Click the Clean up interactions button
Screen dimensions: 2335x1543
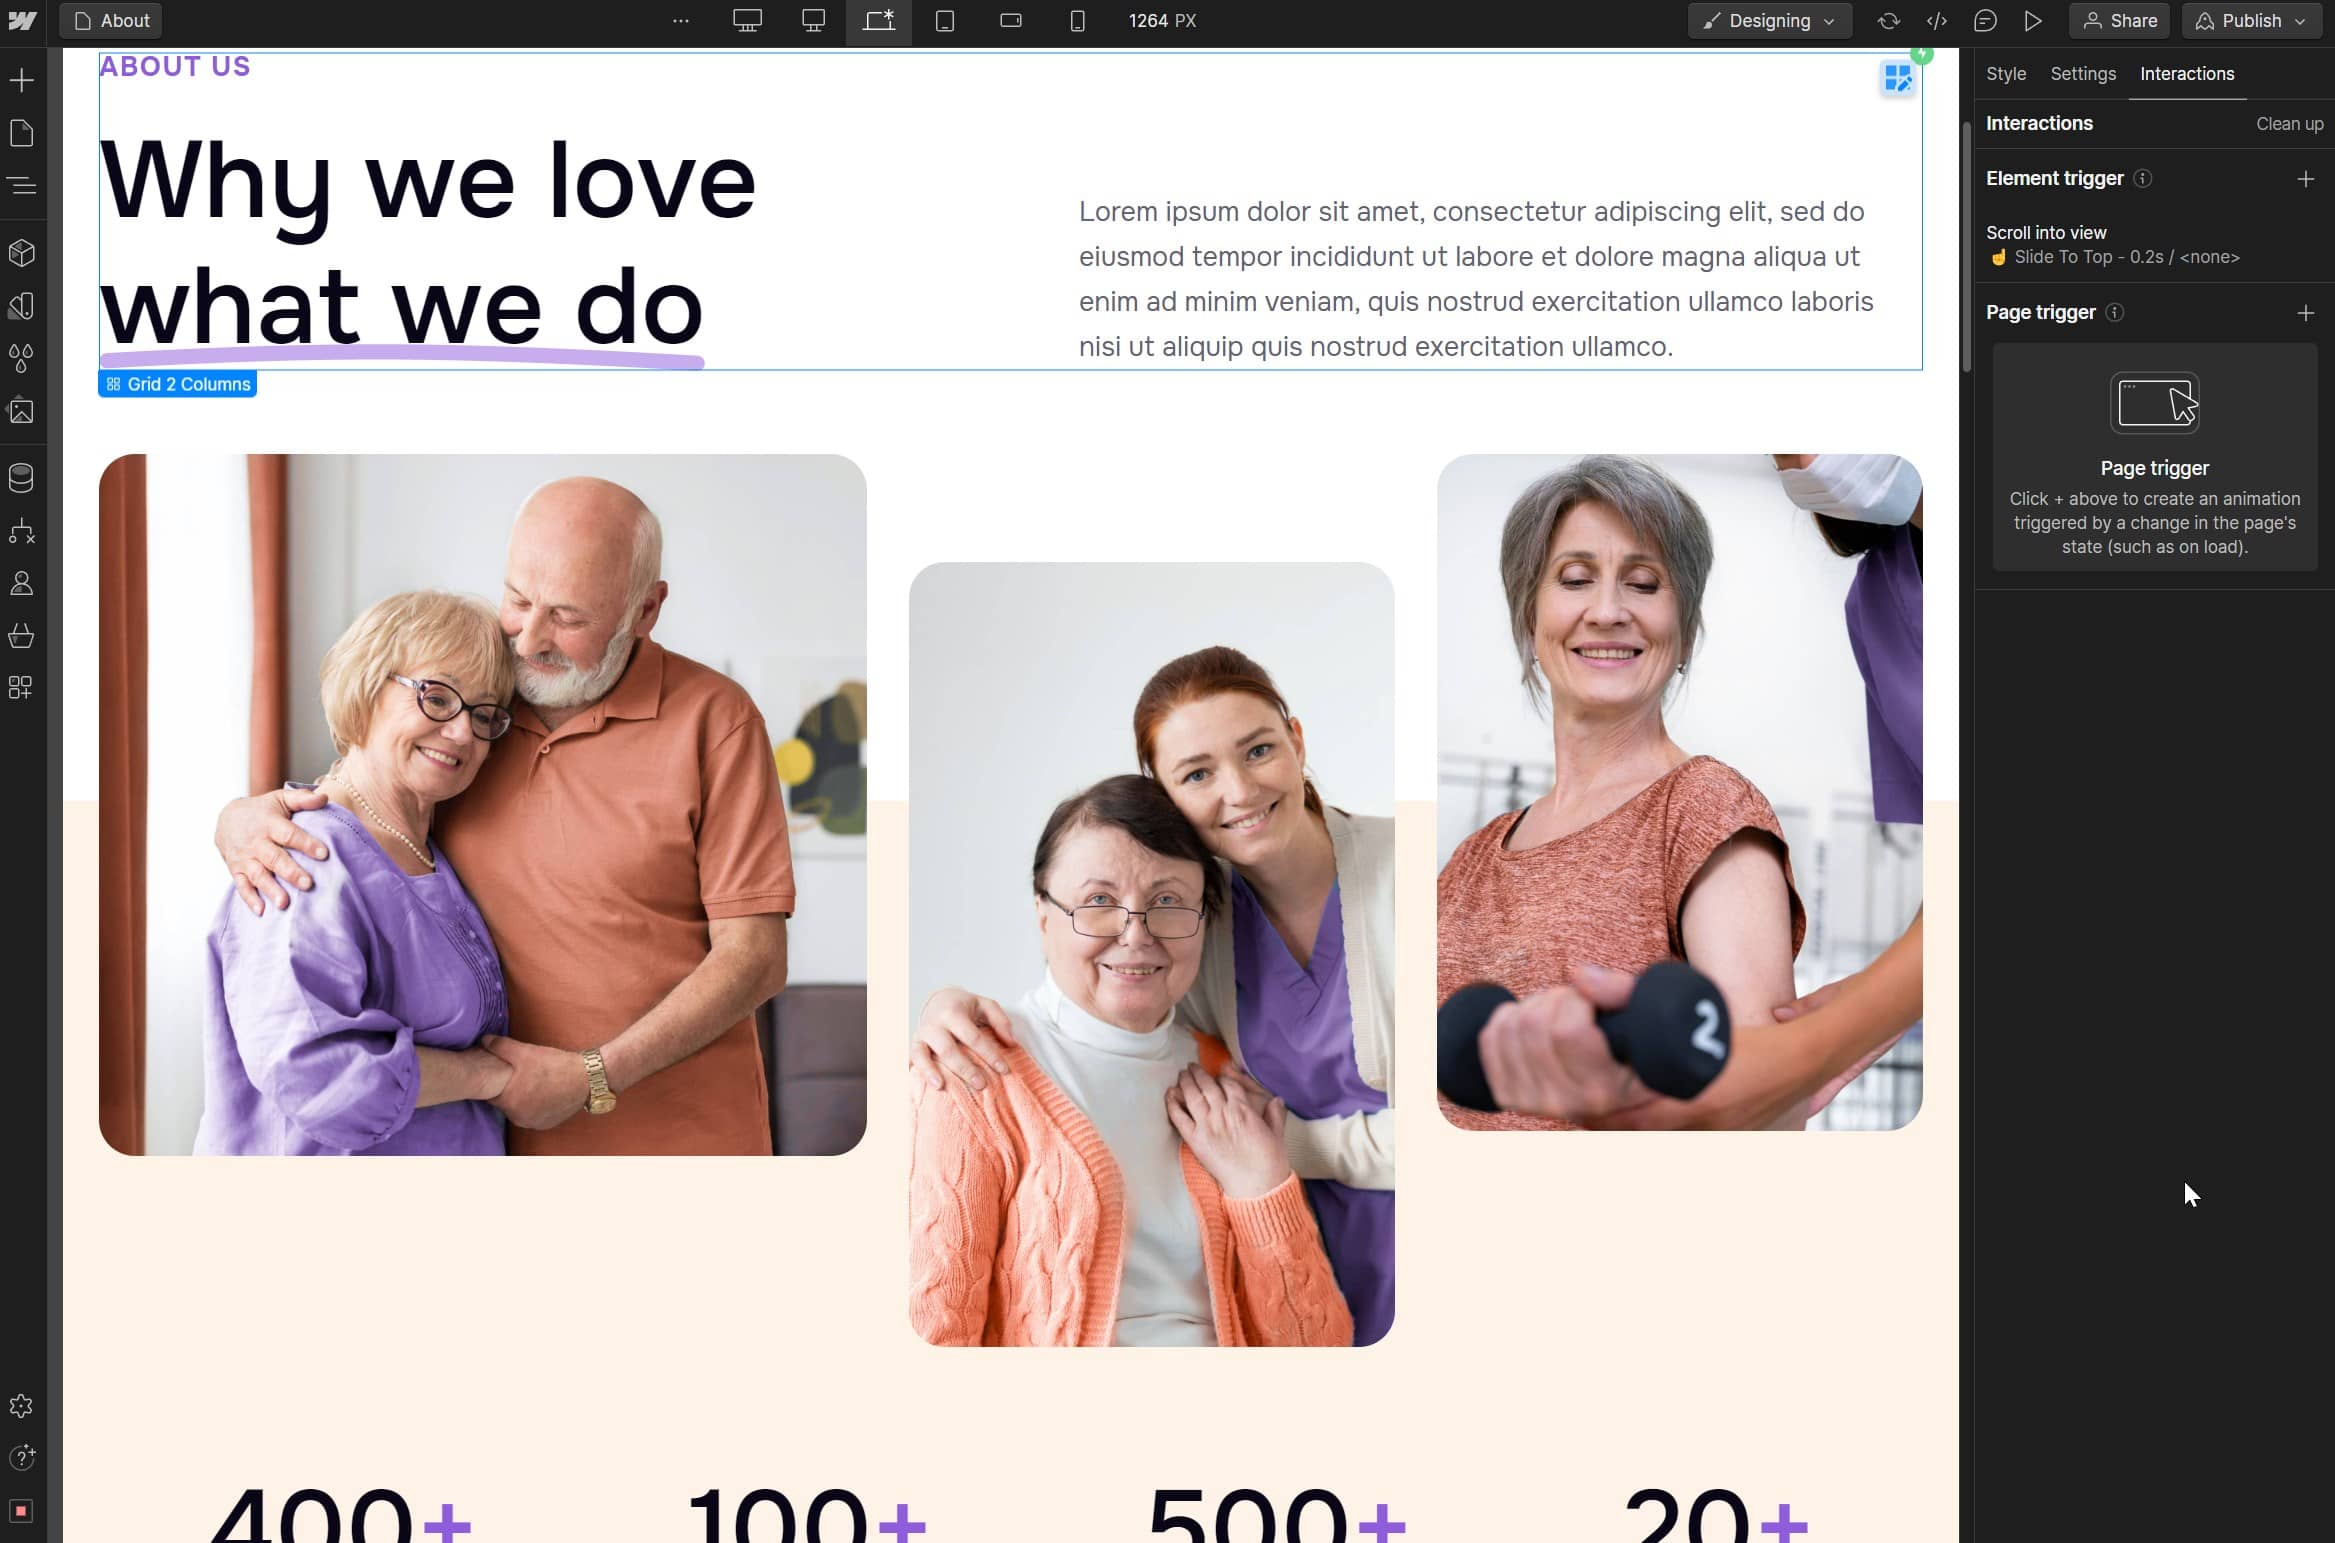pyautogui.click(x=2289, y=123)
